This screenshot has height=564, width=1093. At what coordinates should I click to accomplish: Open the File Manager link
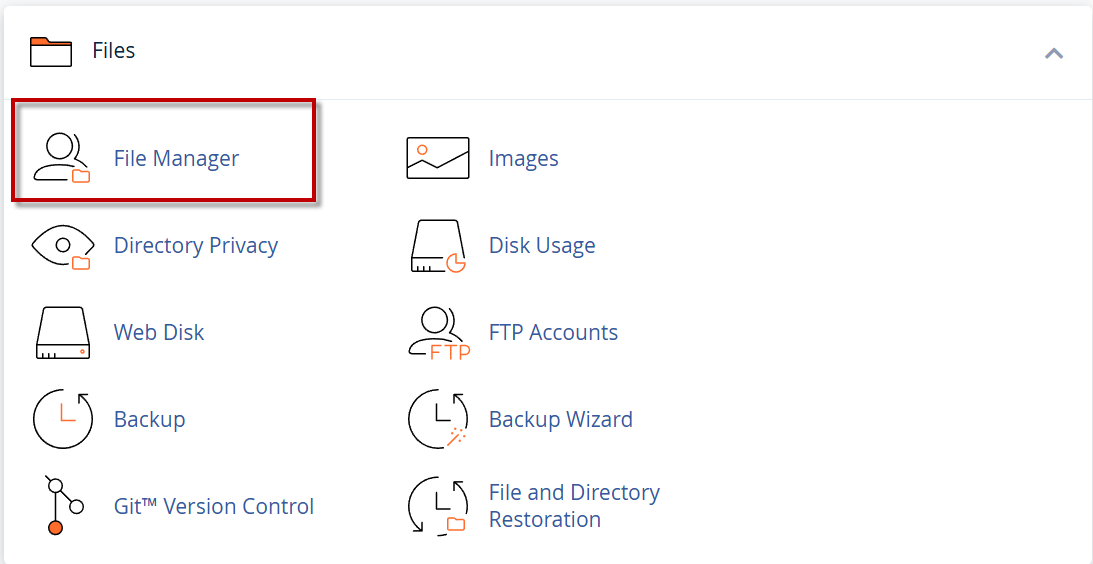pos(176,158)
